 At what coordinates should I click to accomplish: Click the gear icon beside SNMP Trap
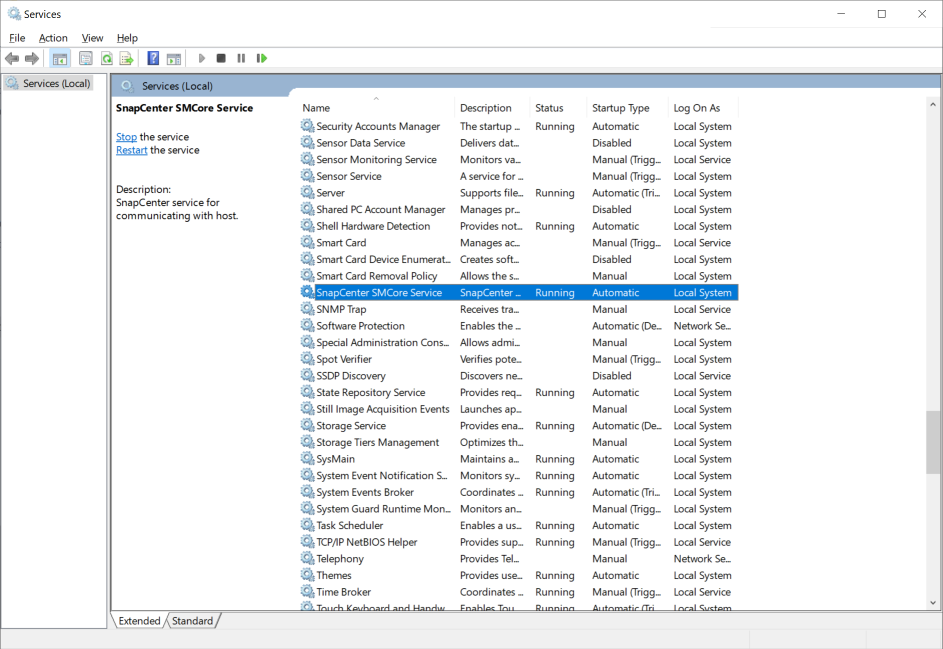tap(307, 310)
